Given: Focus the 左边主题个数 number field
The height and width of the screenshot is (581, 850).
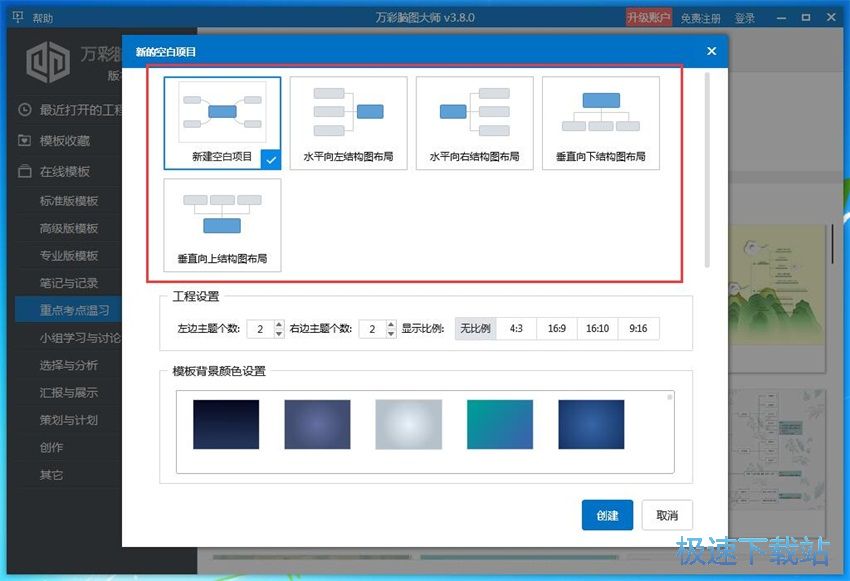Looking at the screenshot, I should pos(261,328).
